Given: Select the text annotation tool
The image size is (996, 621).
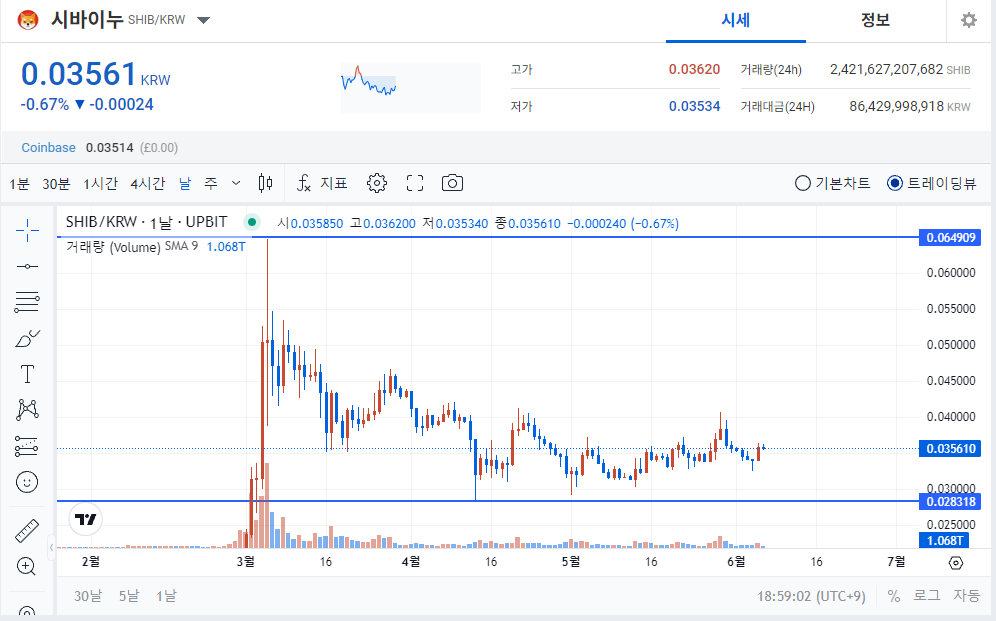Looking at the screenshot, I should (27, 374).
